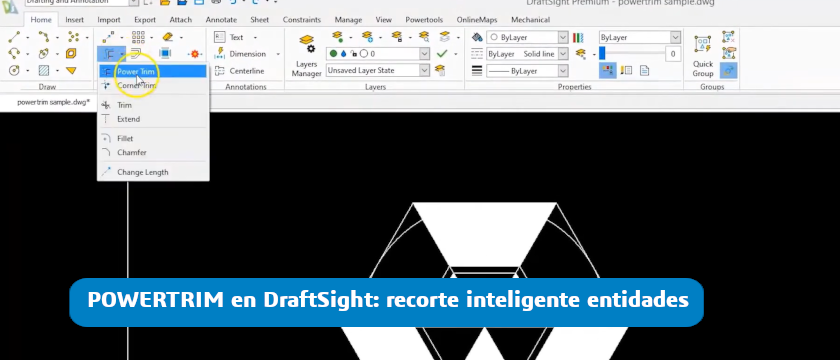Screen dimensions: 840x360
Task: Click the line weight icon with thick bars
Action: point(477,71)
